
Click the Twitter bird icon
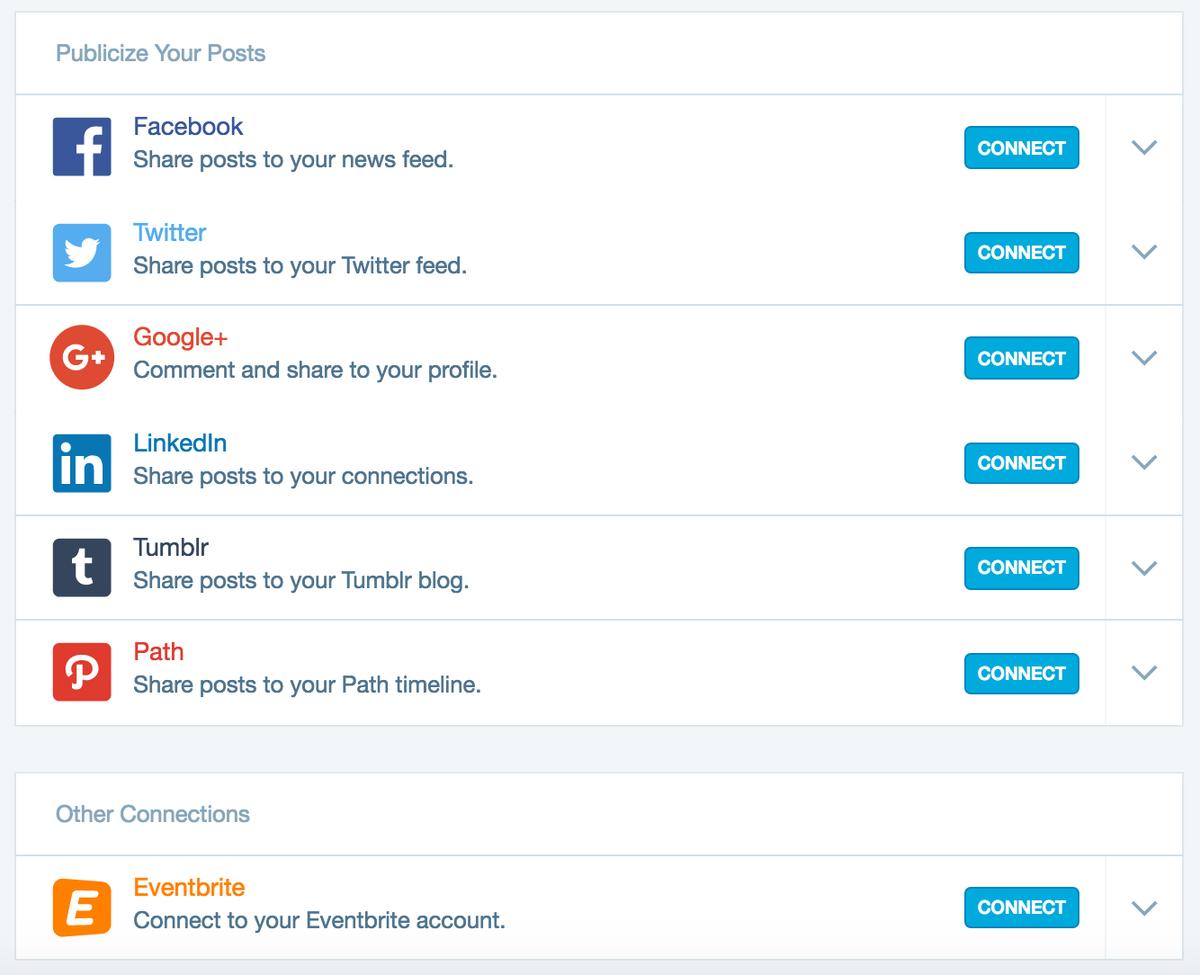pos(82,252)
